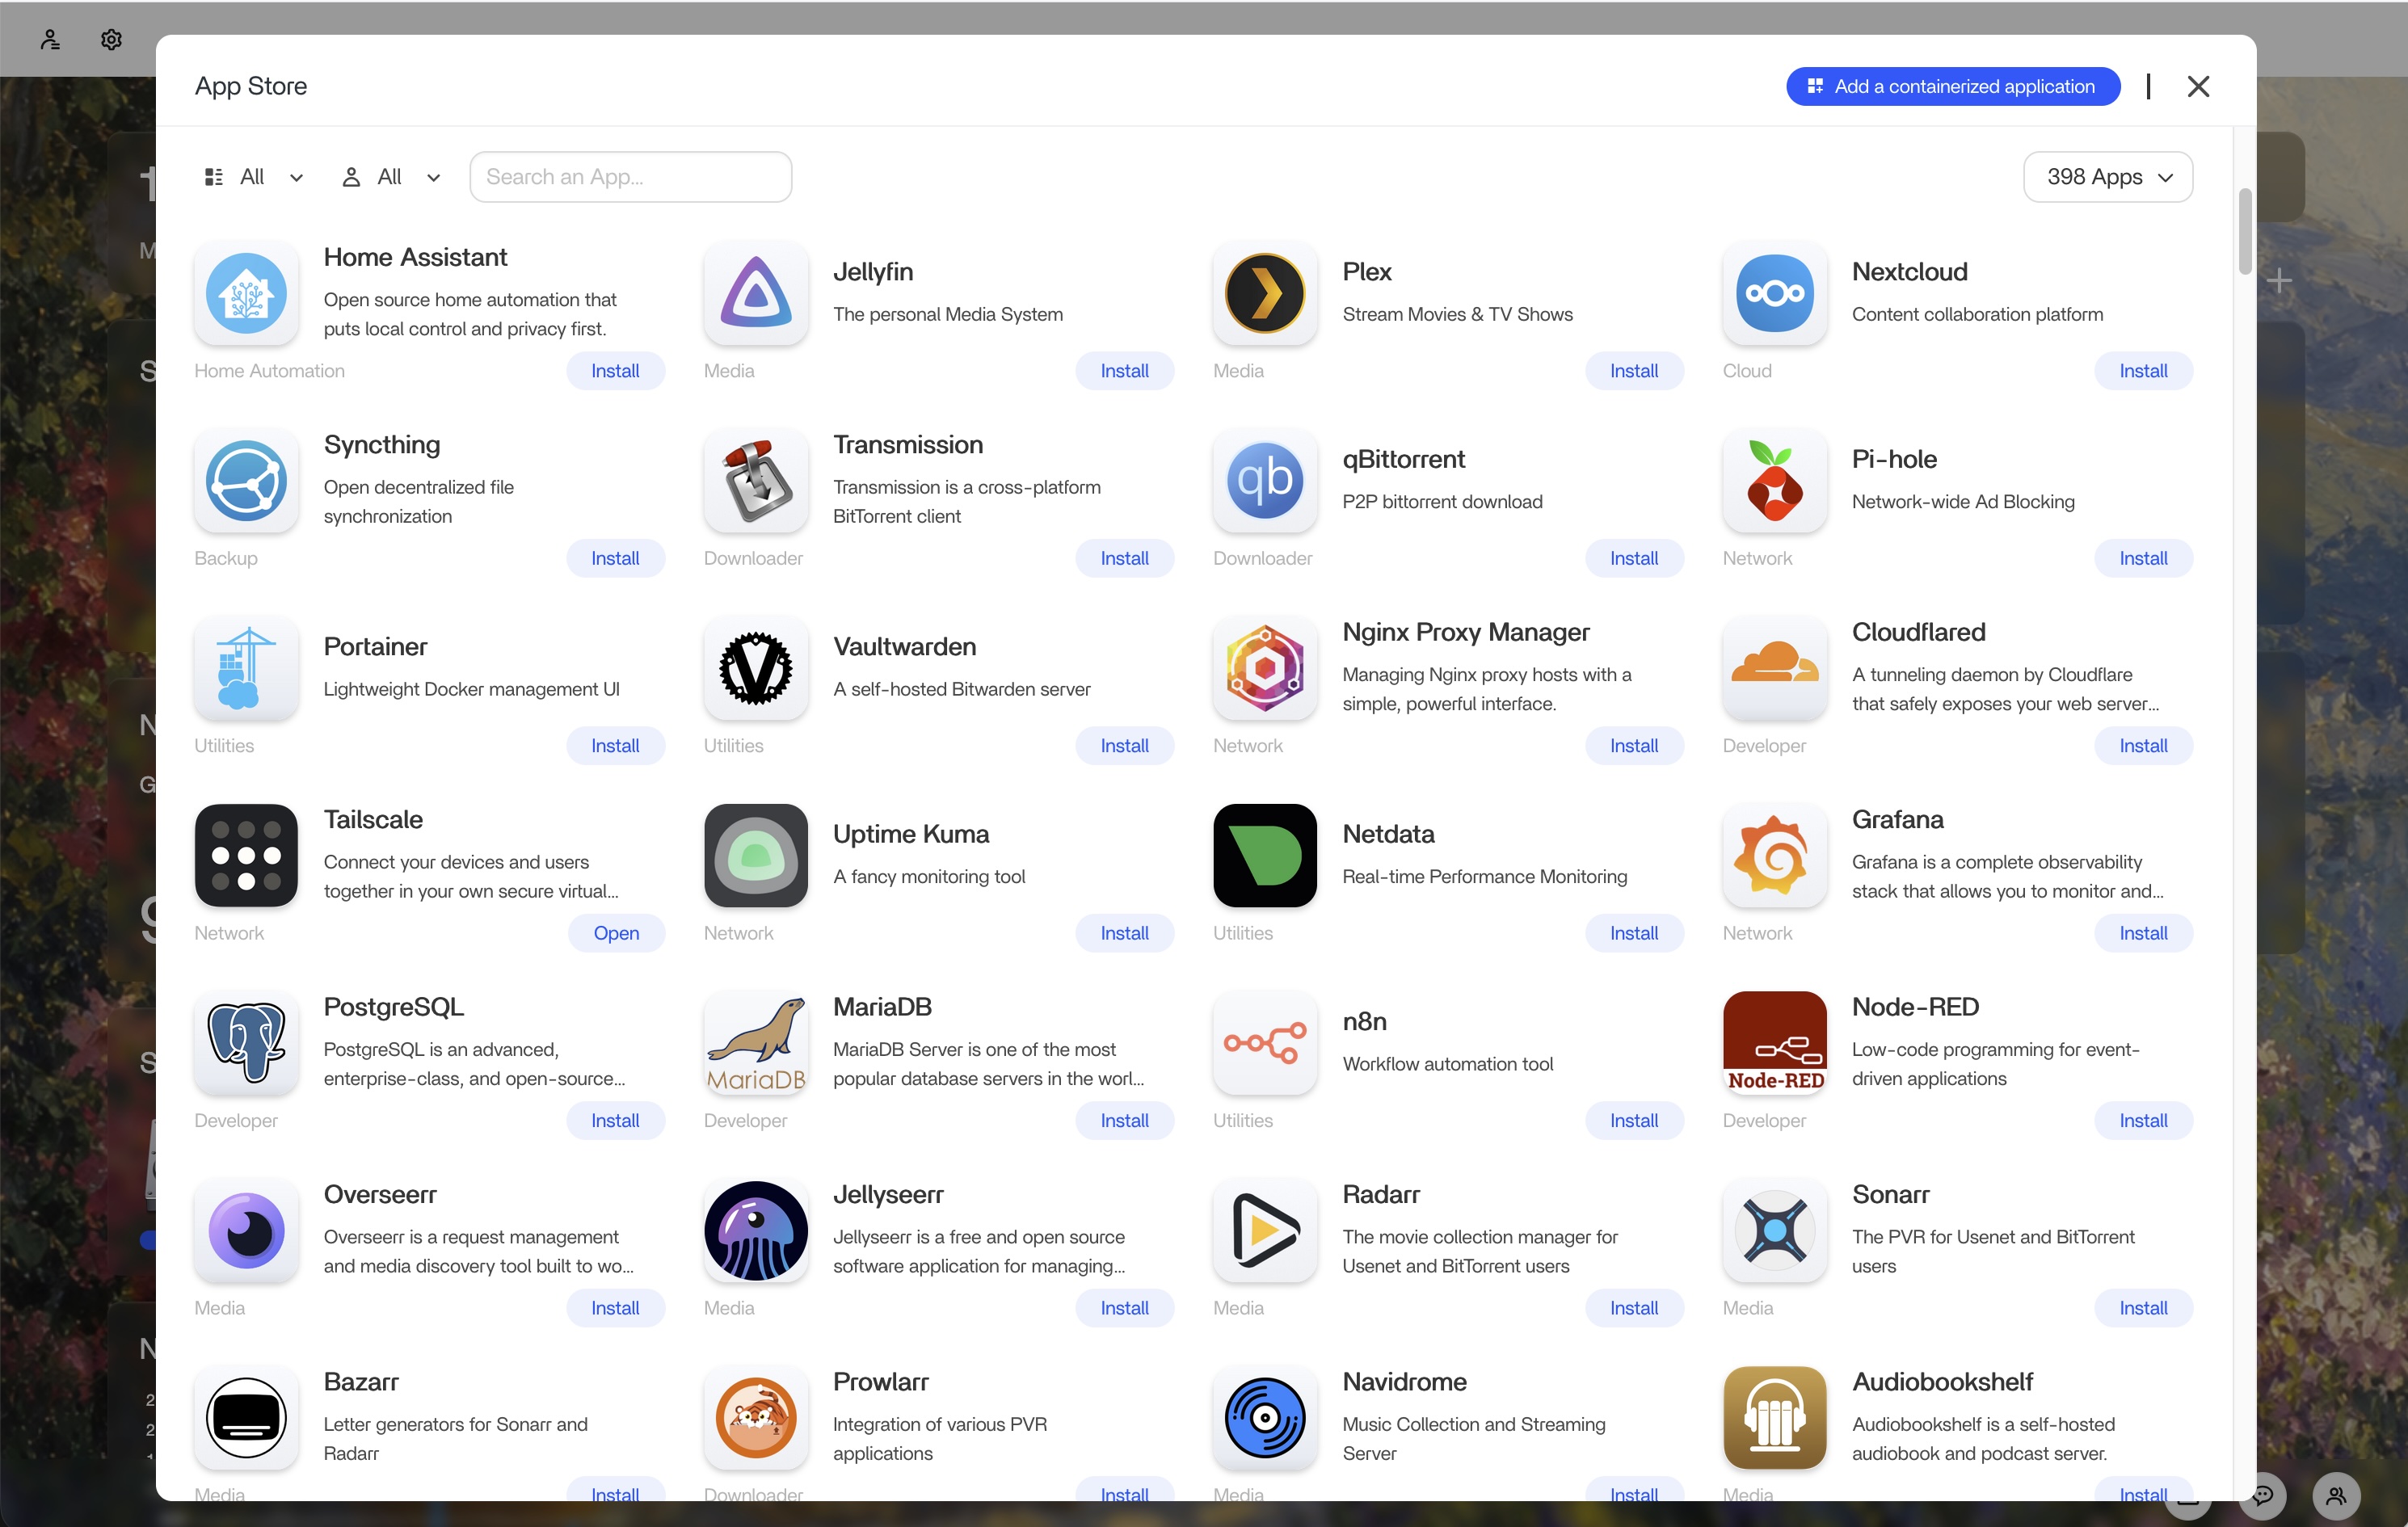The height and width of the screenshot is (1527, 2408).
Task: Click the Prowlarr app icon
Action: tap(755, 1418)
